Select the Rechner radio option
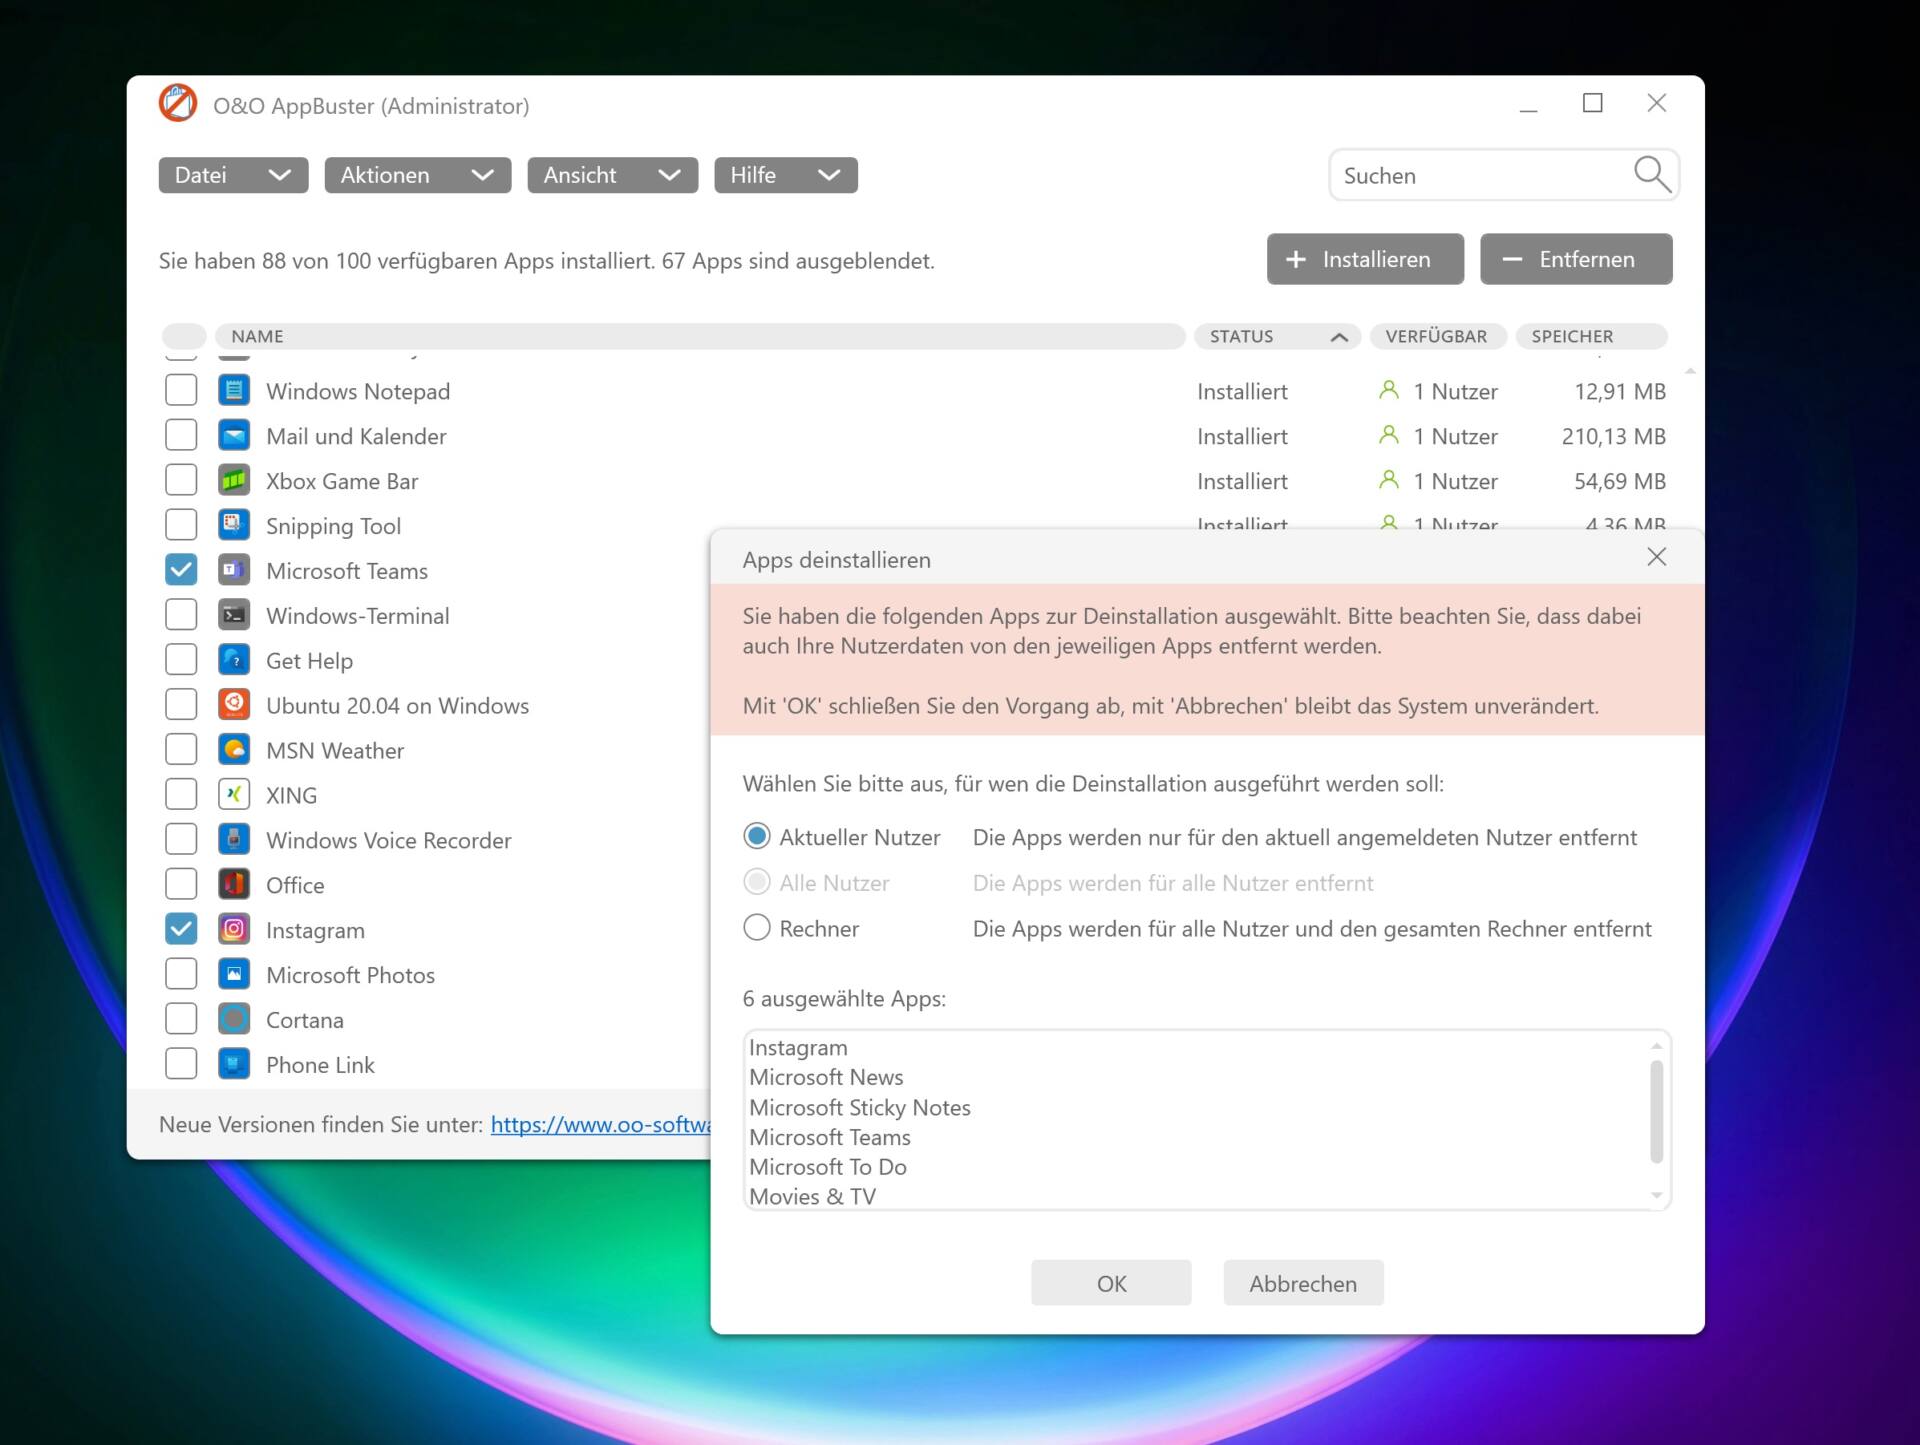Viewport: 1920px width, 1445px height. (757, 928)
